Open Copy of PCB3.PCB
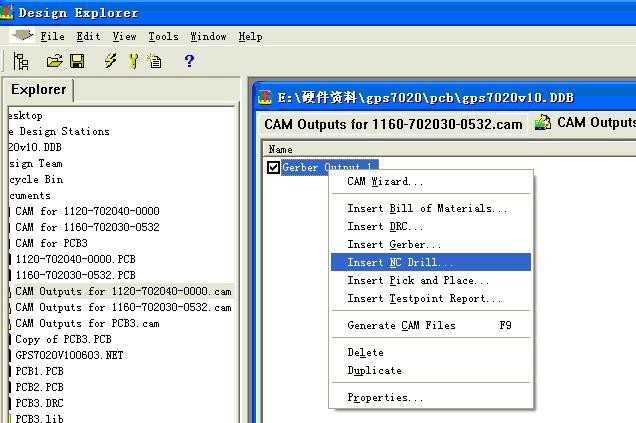The height and width of the screenshot is (423, 636). 63,339
